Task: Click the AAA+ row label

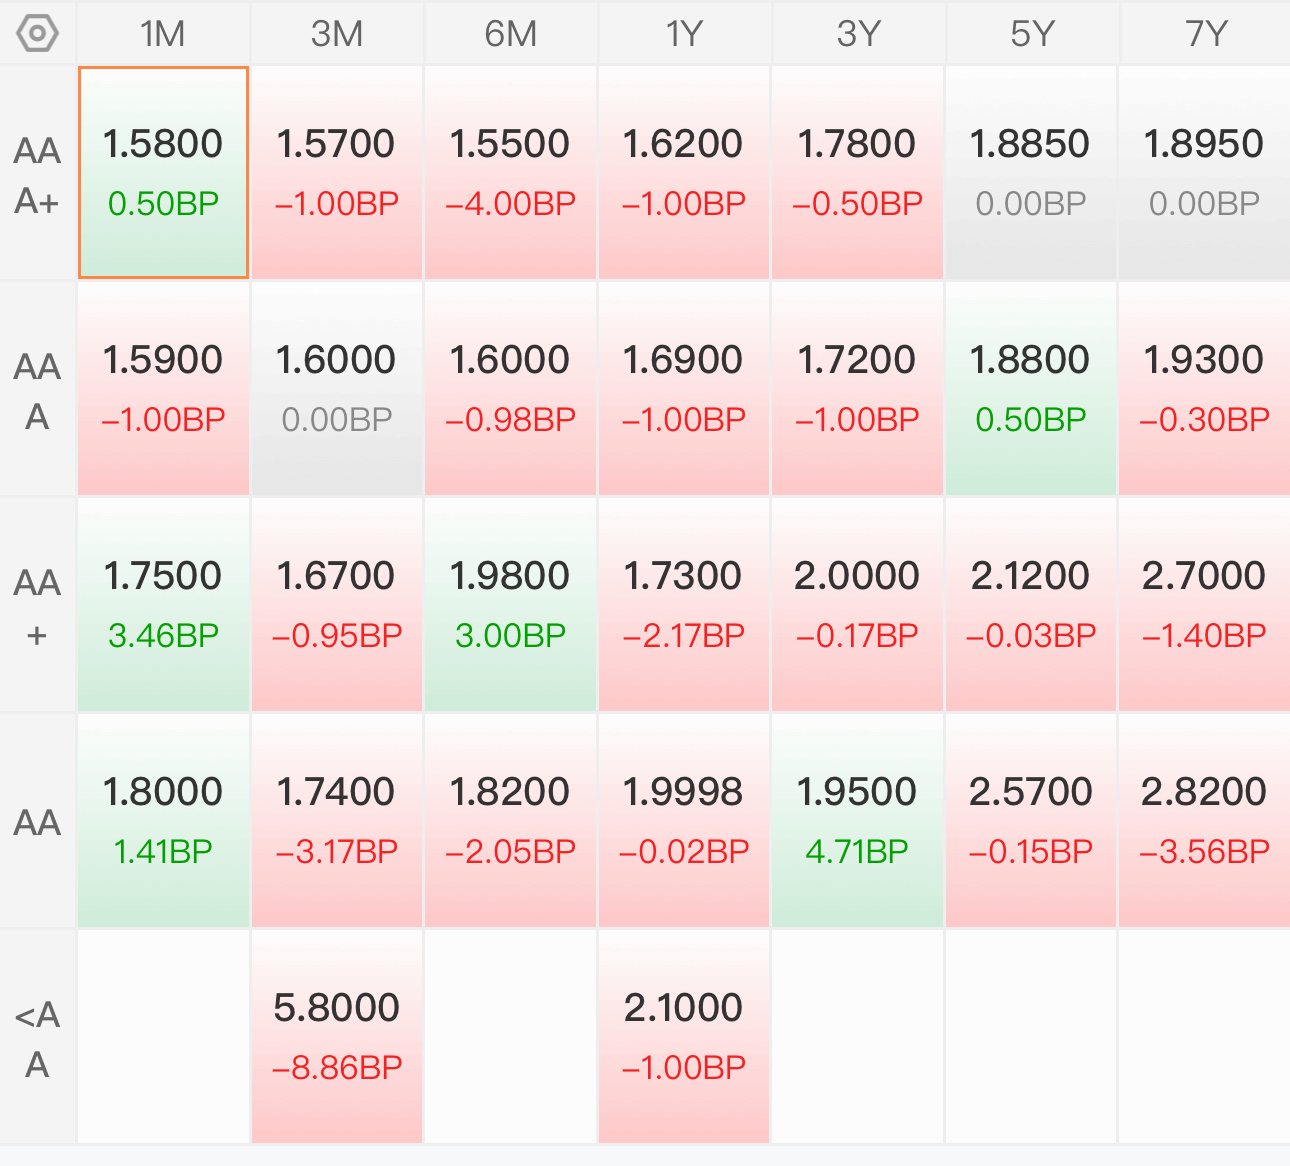Action: pyautogui.click(x=38, y=175)
